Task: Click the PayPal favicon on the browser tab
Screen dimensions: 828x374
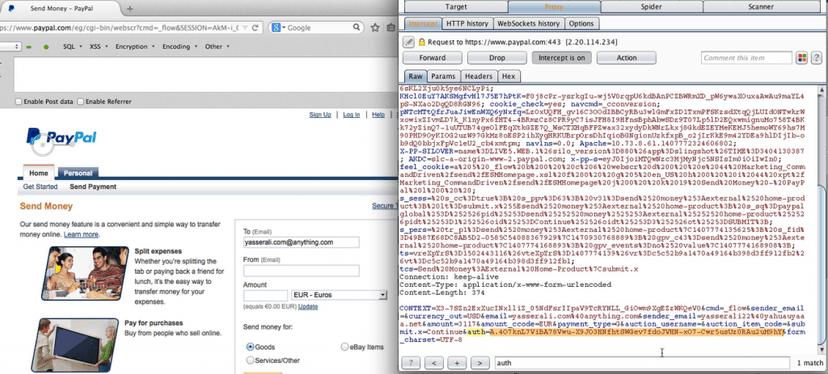Action: point(12,8)
